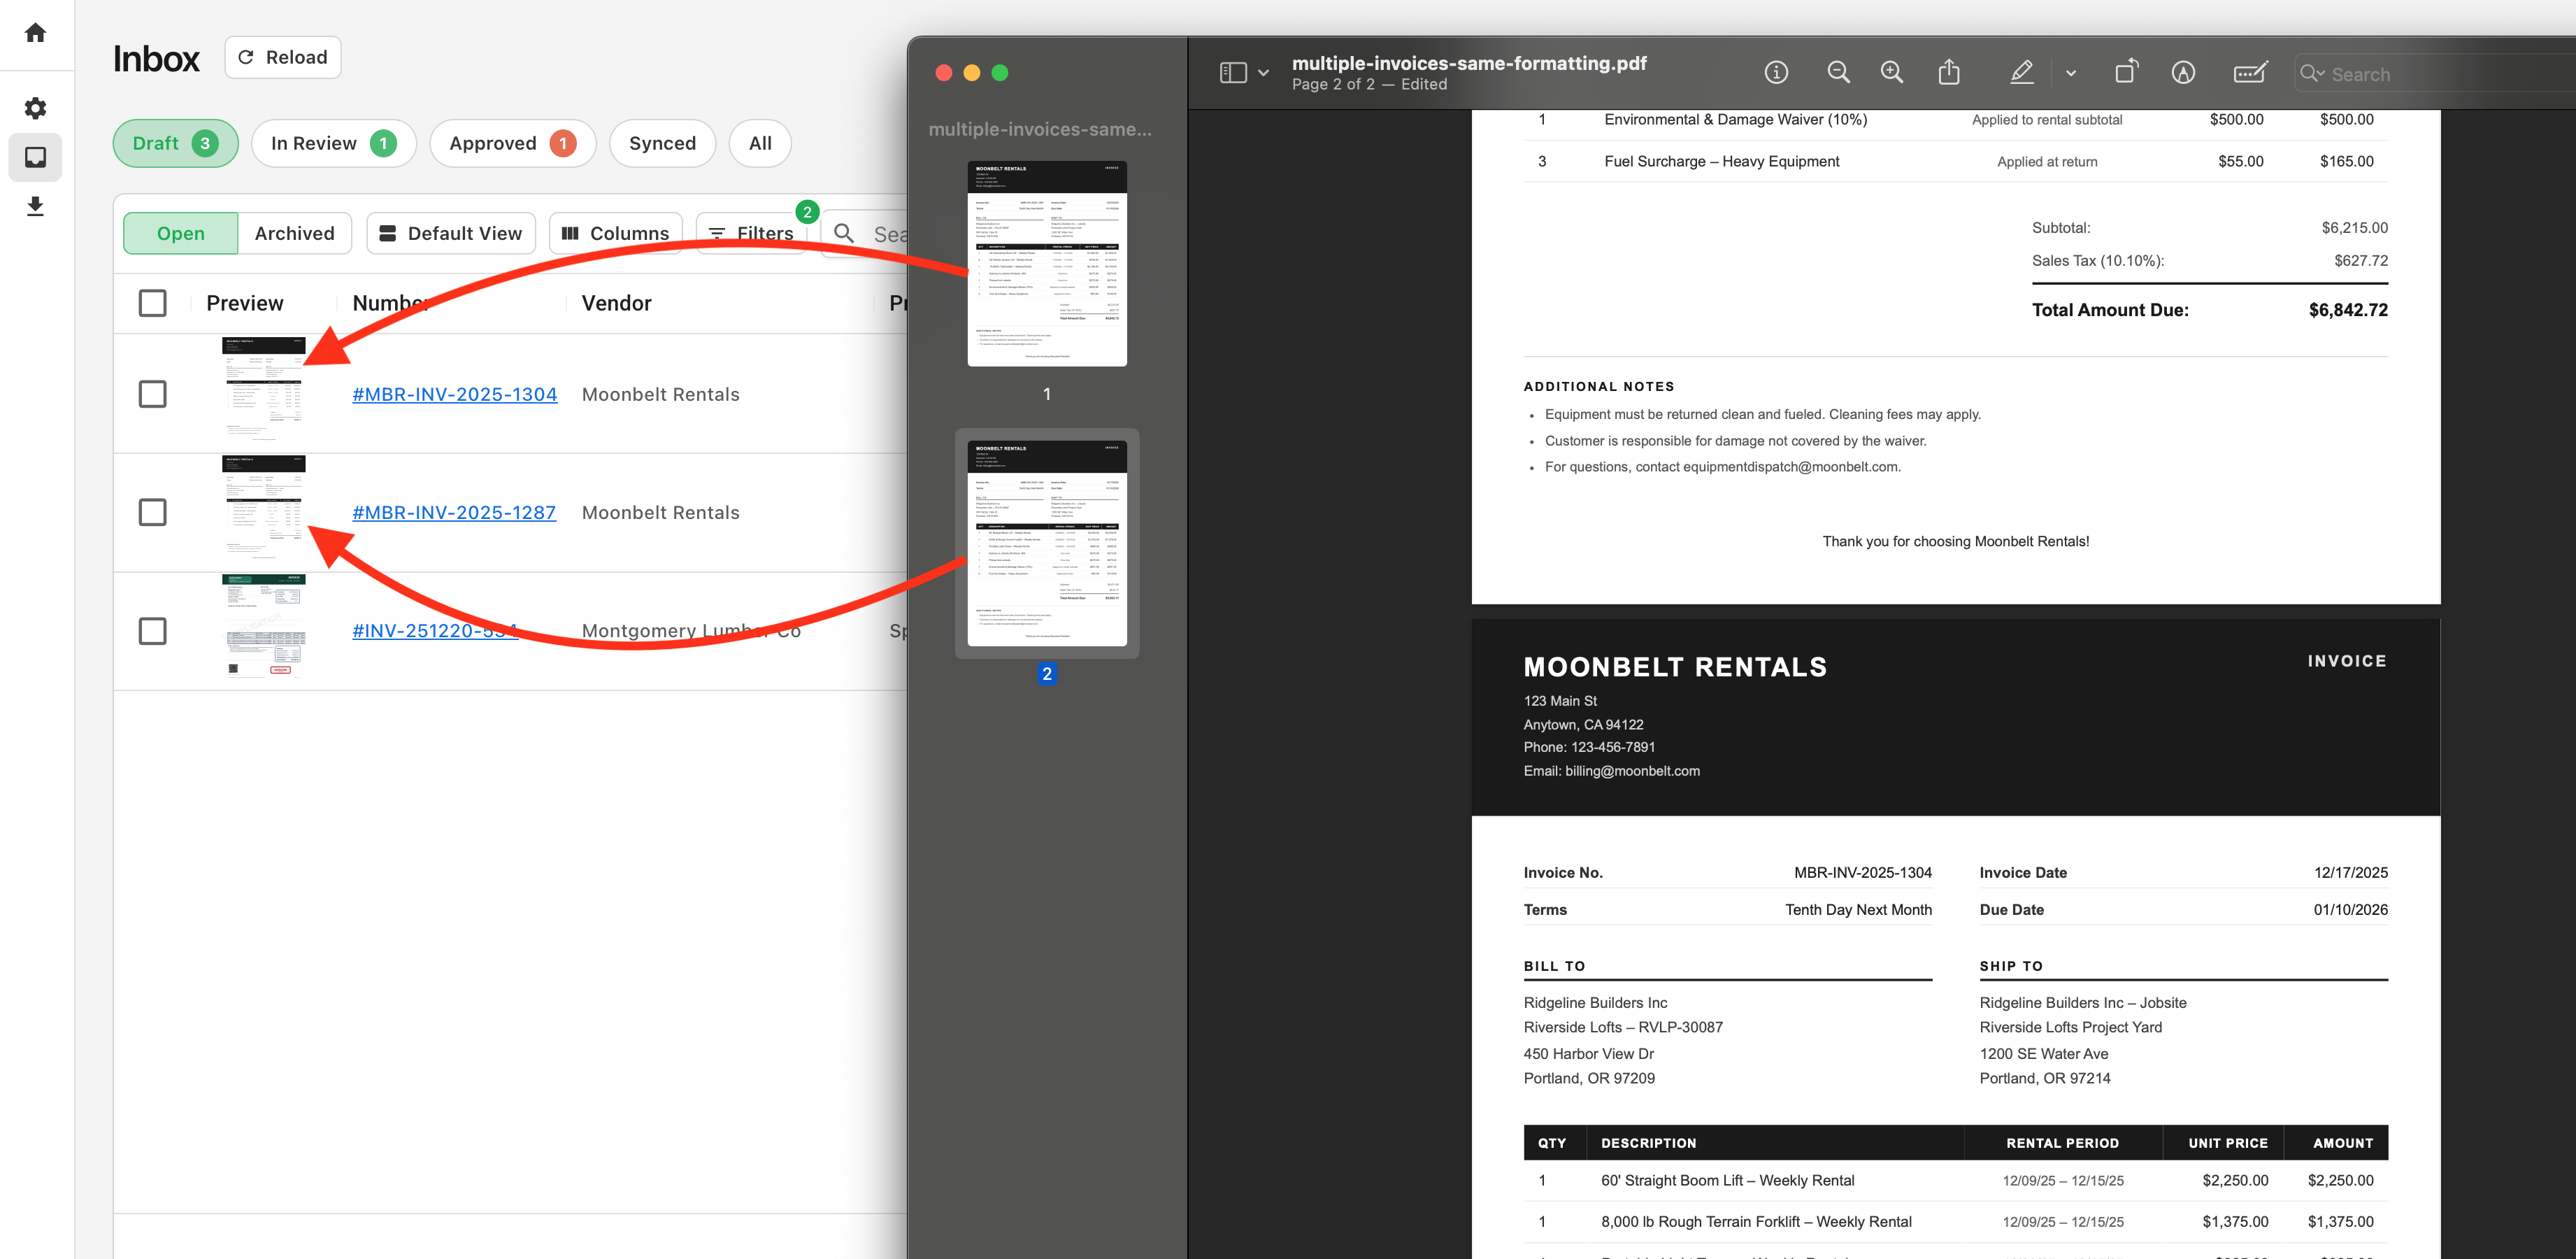
Task: Expand the markup tools chevron in the toolbar
Action: pyautogui.click(x=2070, y=72)
